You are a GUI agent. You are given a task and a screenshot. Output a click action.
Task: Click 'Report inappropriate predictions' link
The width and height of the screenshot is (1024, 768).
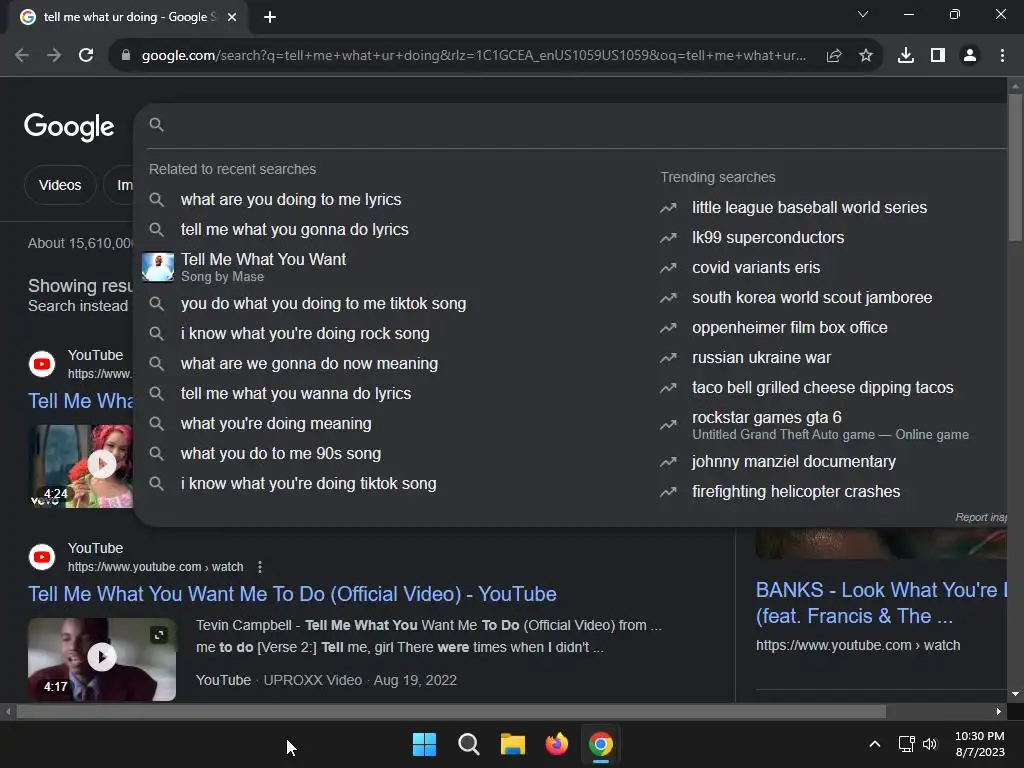pos(981,517)
